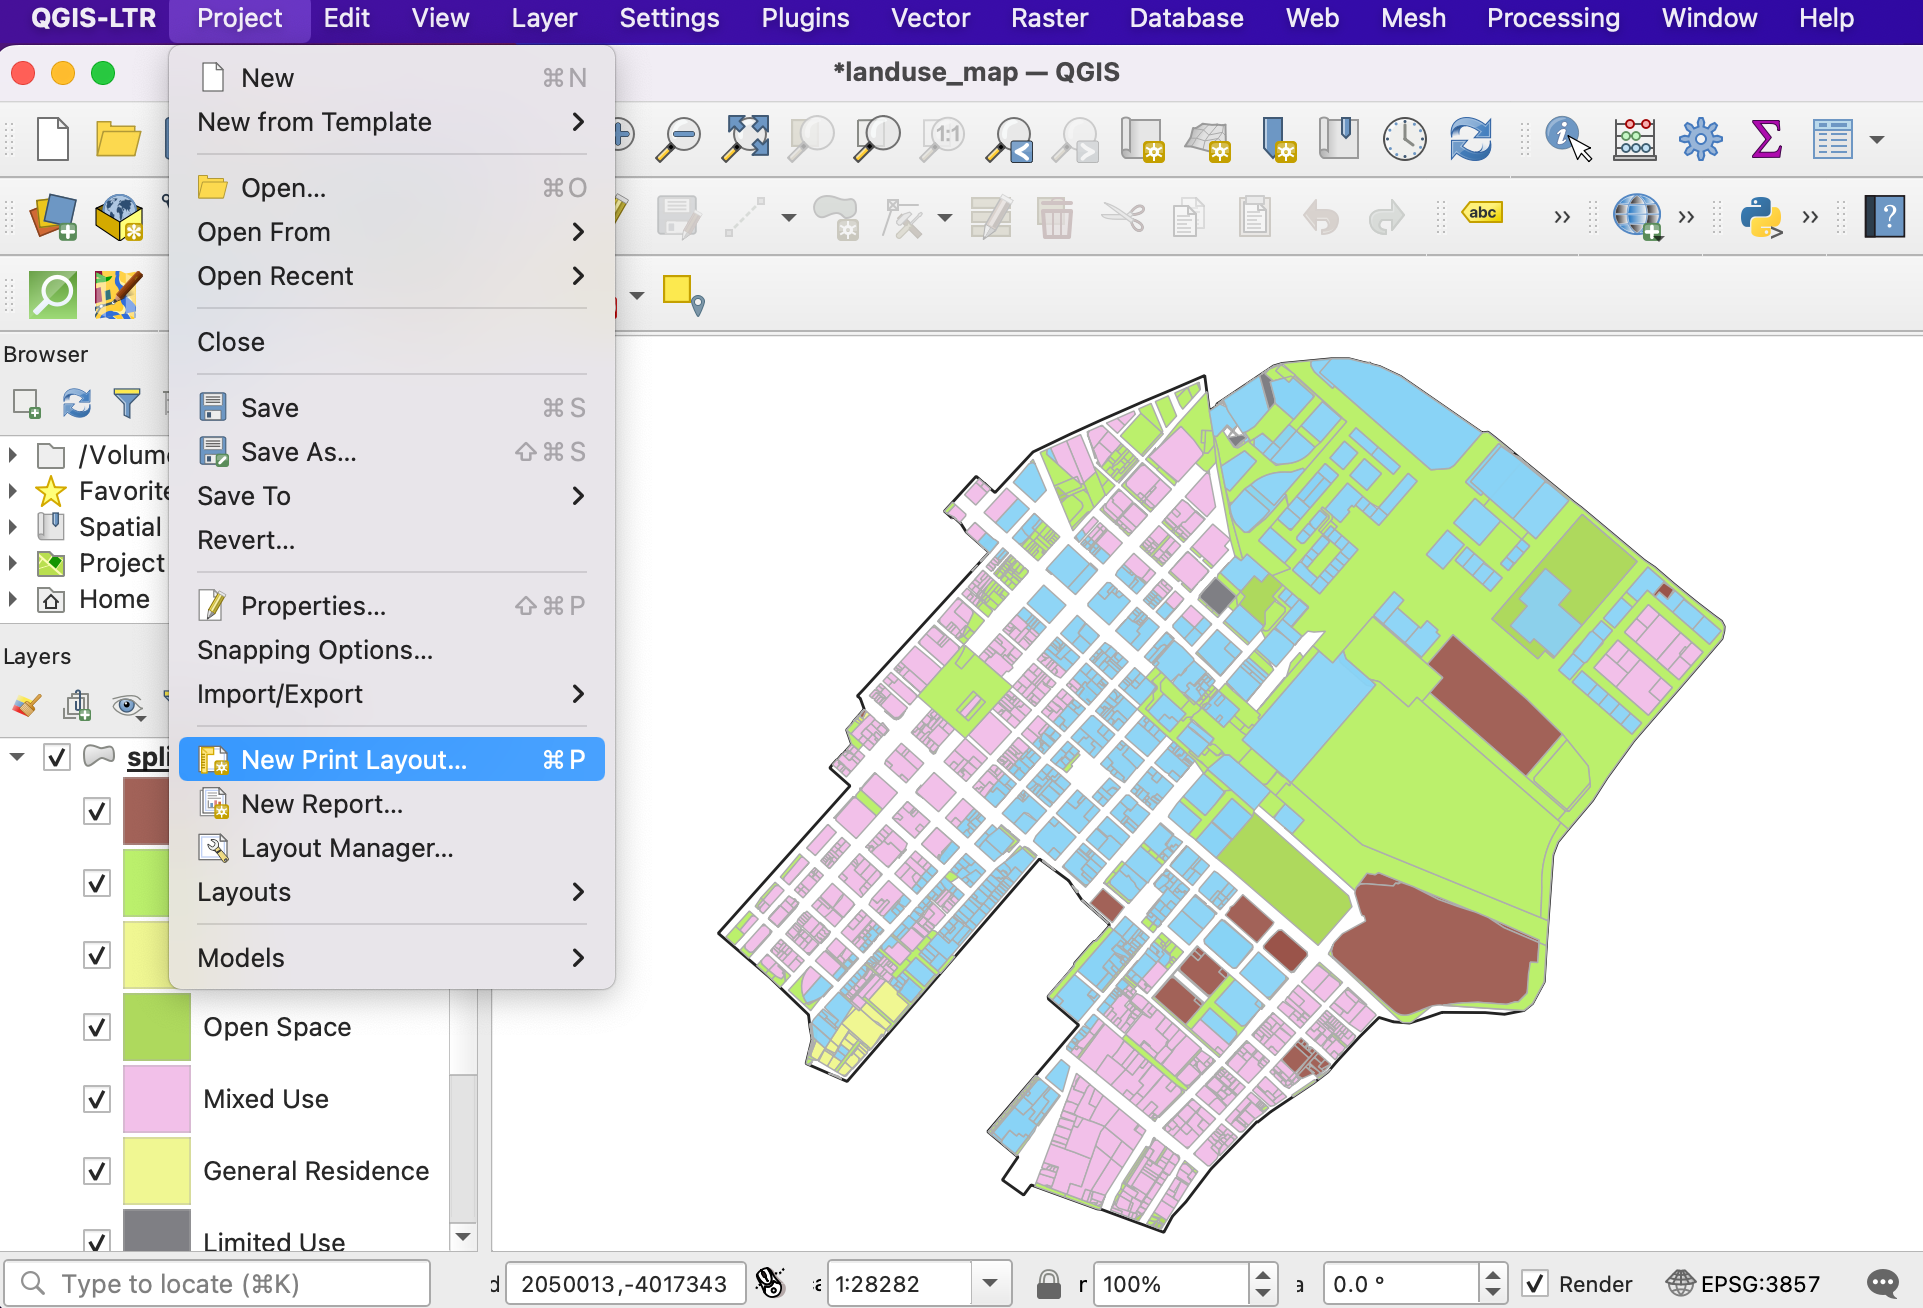
Task: Click the Filter Browser funnel icon
Action: pos(127,403)
